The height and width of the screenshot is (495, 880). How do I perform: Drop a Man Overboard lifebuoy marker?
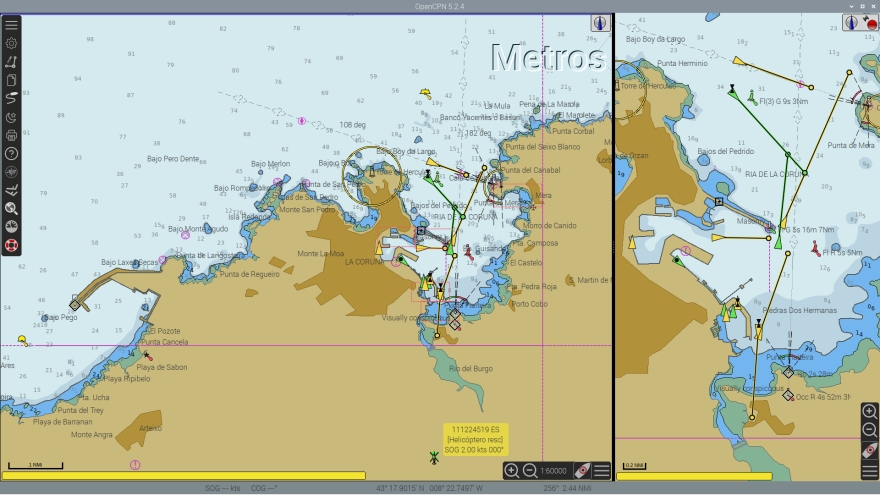pyautogui.click(x=11, y=245)
